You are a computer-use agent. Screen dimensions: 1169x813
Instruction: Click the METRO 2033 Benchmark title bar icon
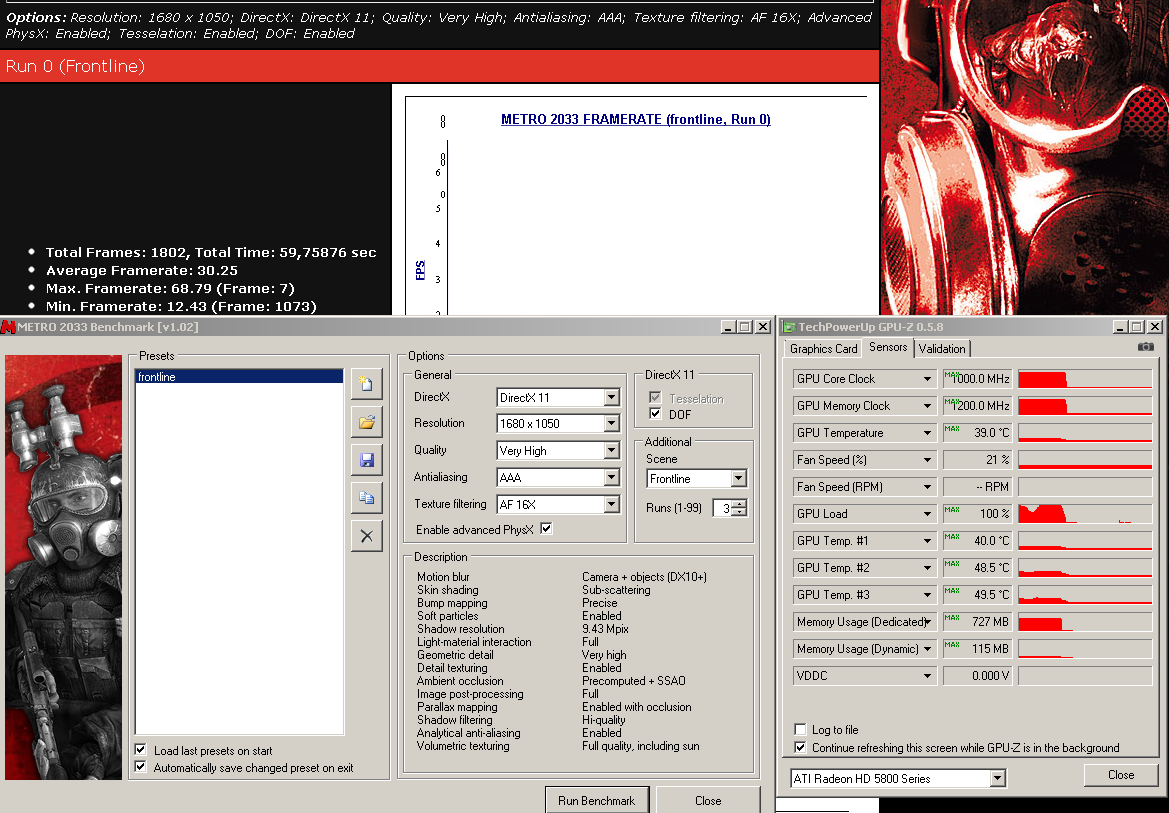point(8,327)
